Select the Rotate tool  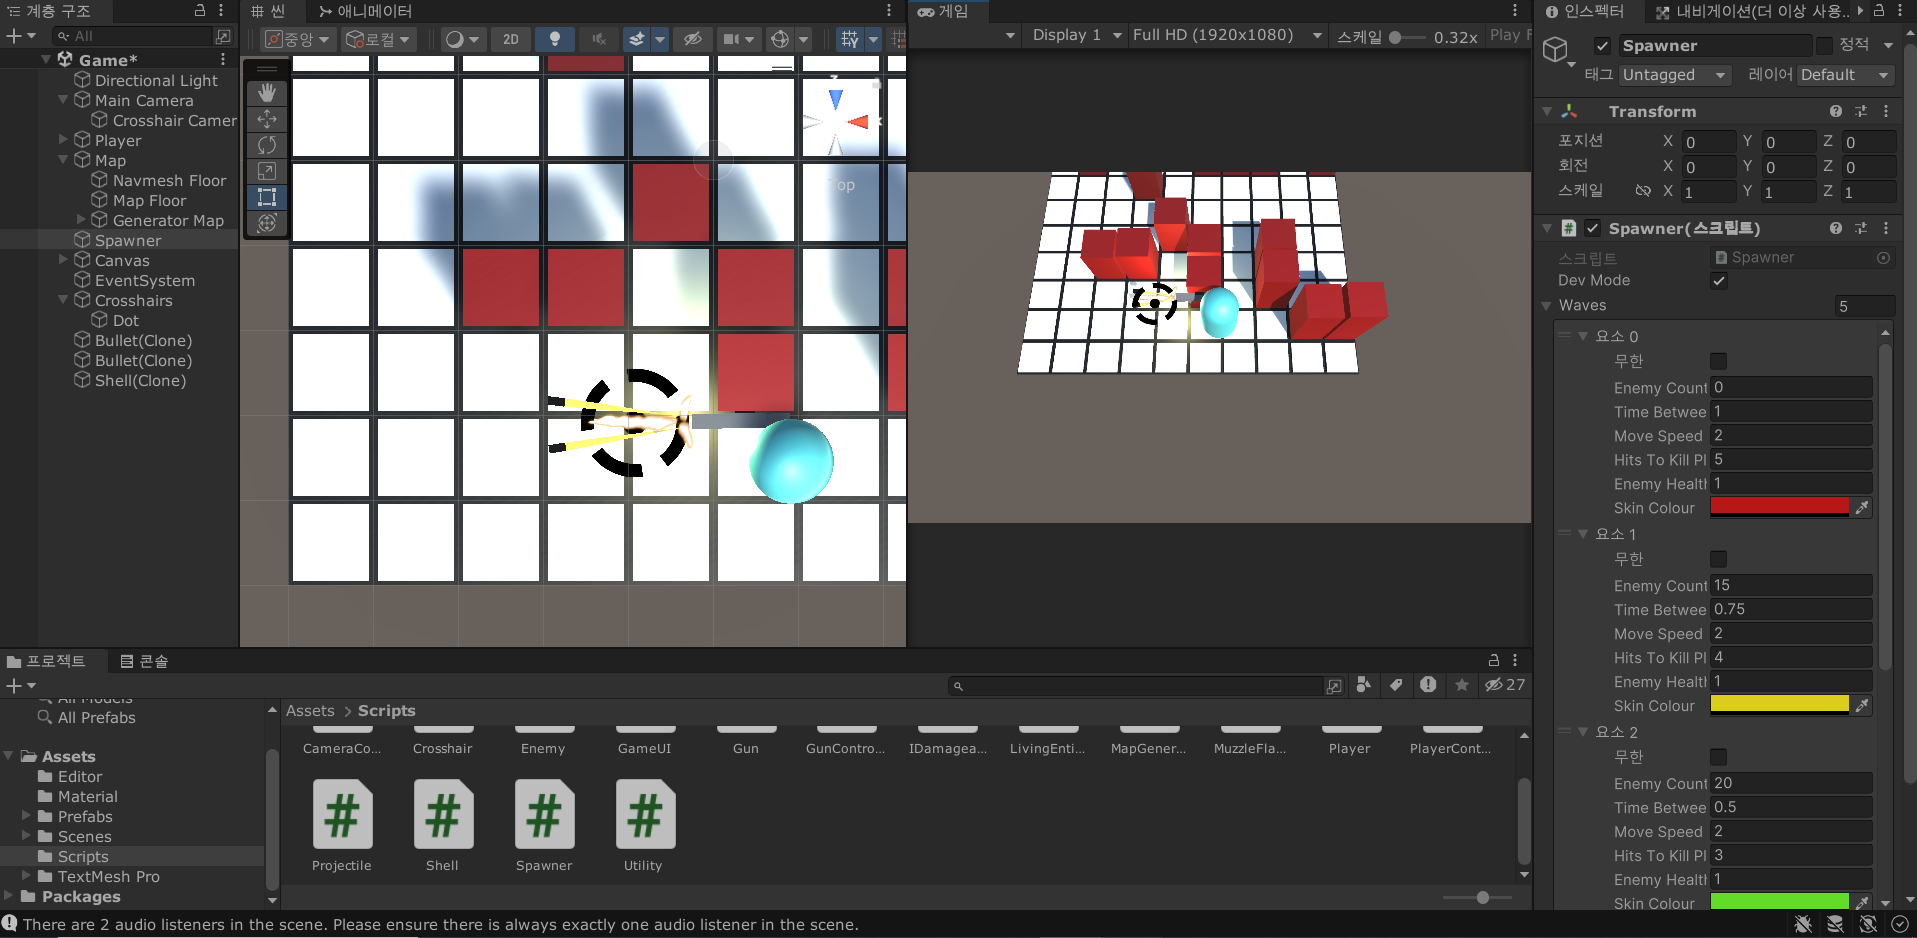click(267, 145)
